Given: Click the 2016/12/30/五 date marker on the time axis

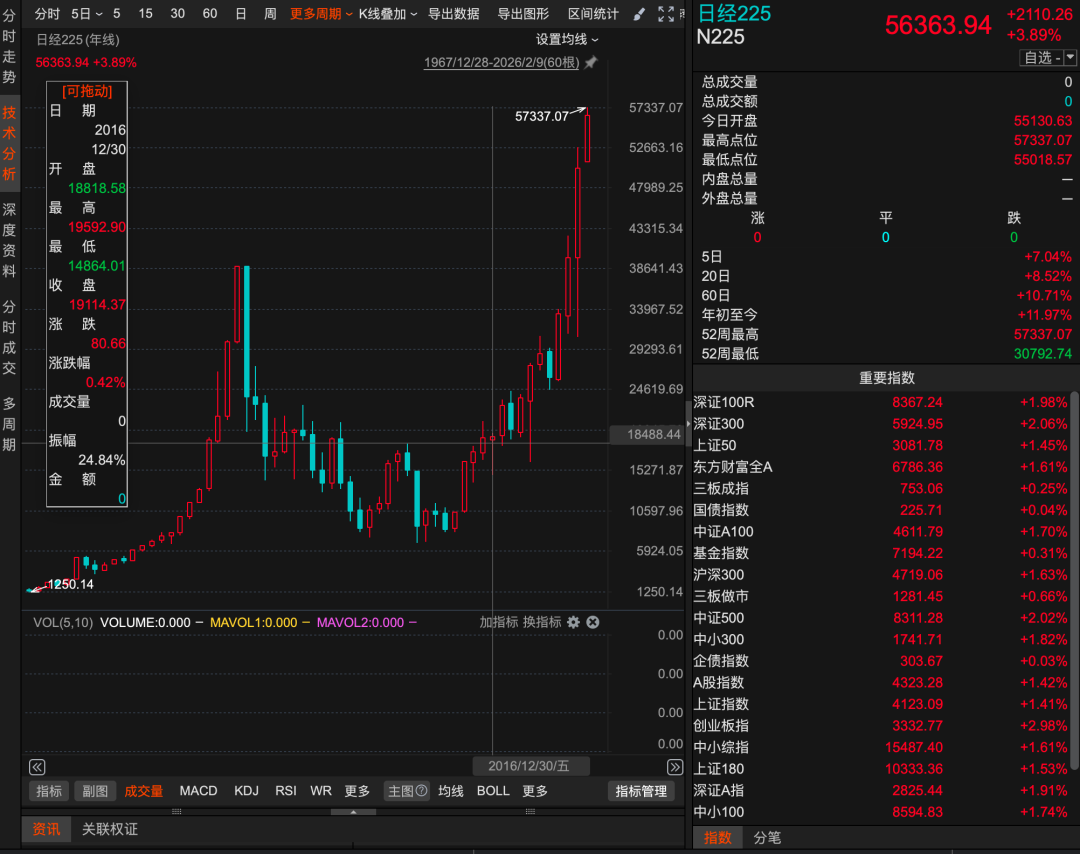Looking at the screenshot, I should point(529,766).
